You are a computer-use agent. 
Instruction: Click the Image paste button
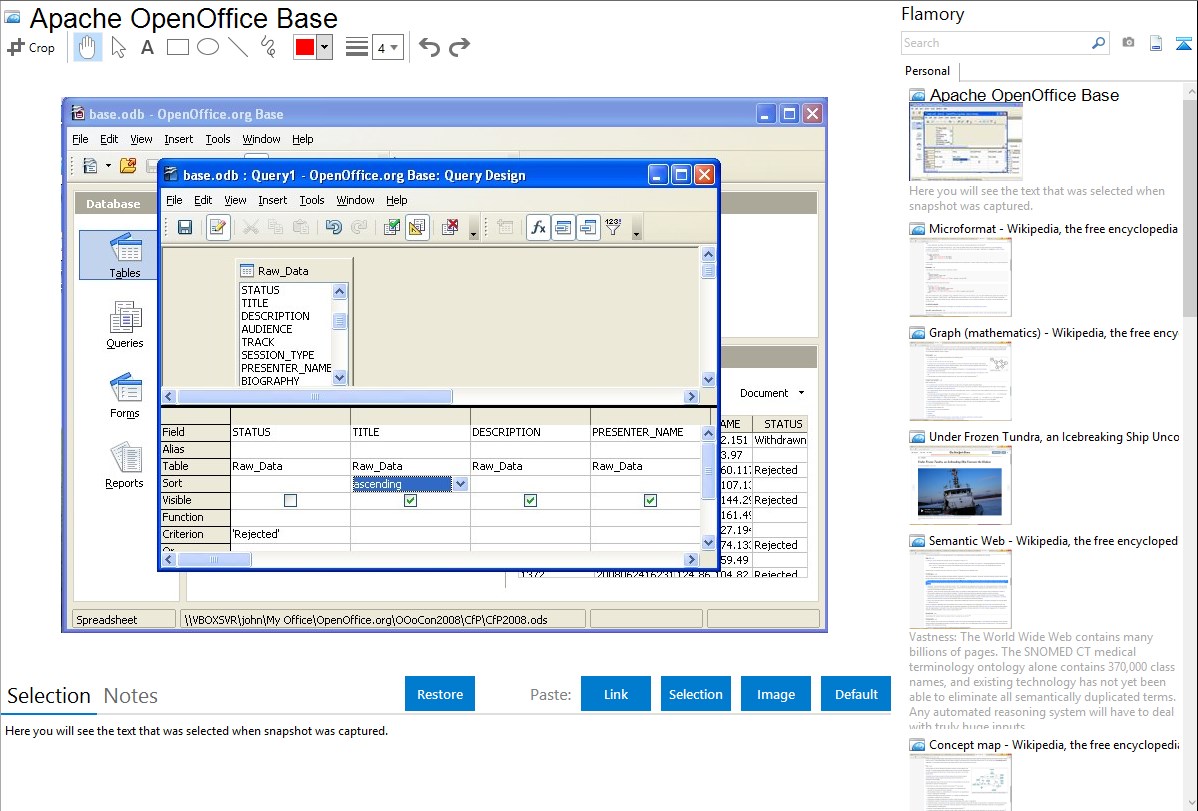(775, 694)
